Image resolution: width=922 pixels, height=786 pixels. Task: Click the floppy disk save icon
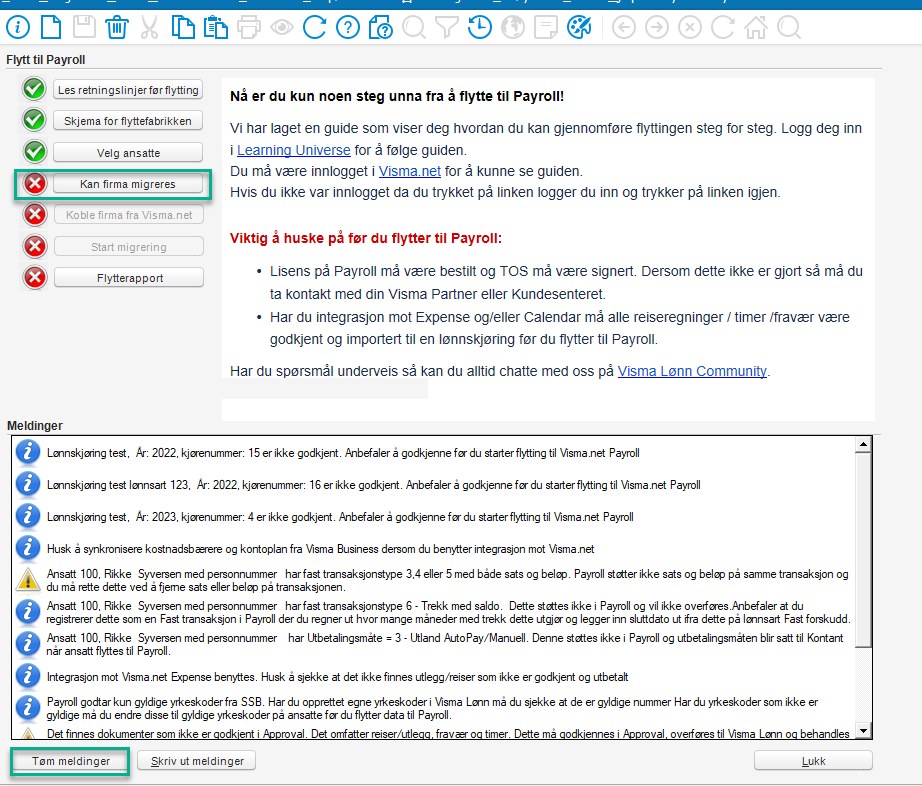[84, 27]
